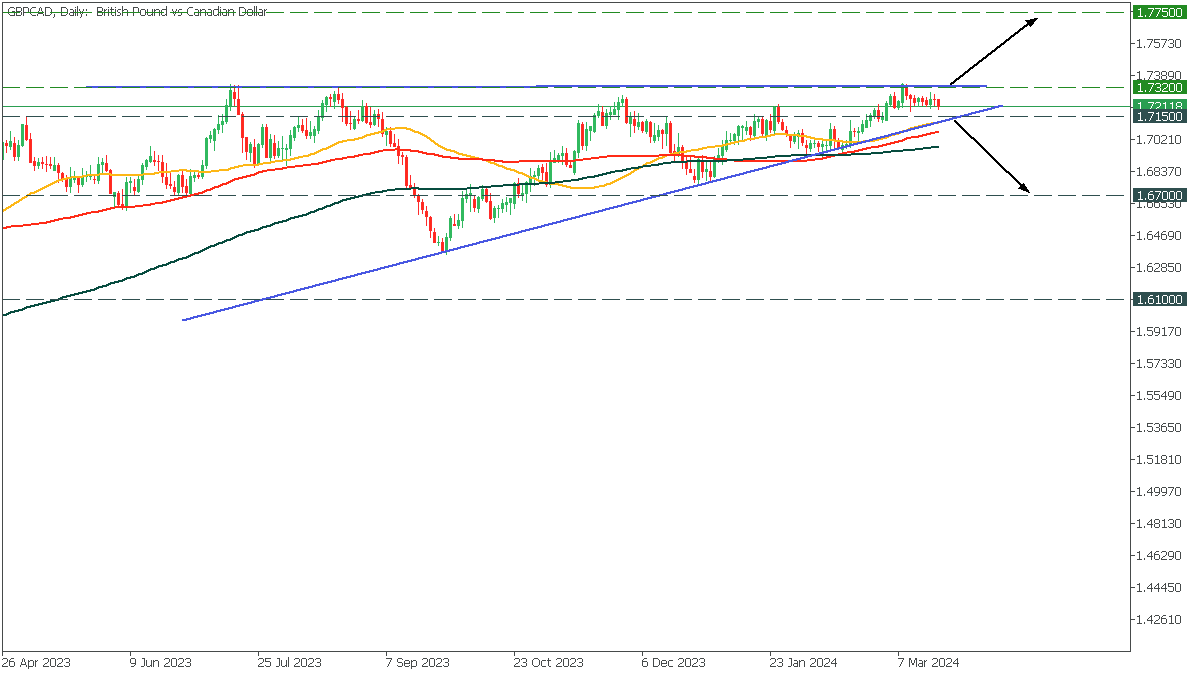Click the 1.67000 support price label

1159,195
